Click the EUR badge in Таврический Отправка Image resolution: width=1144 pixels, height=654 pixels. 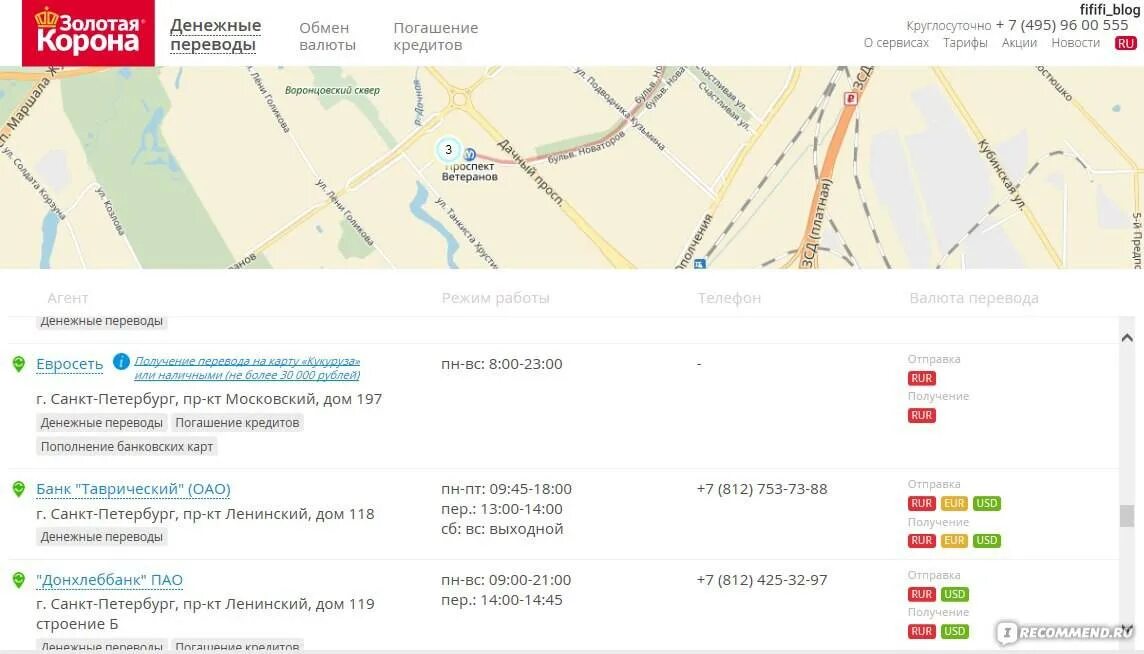pyautogui.click(x=954, y=503)
